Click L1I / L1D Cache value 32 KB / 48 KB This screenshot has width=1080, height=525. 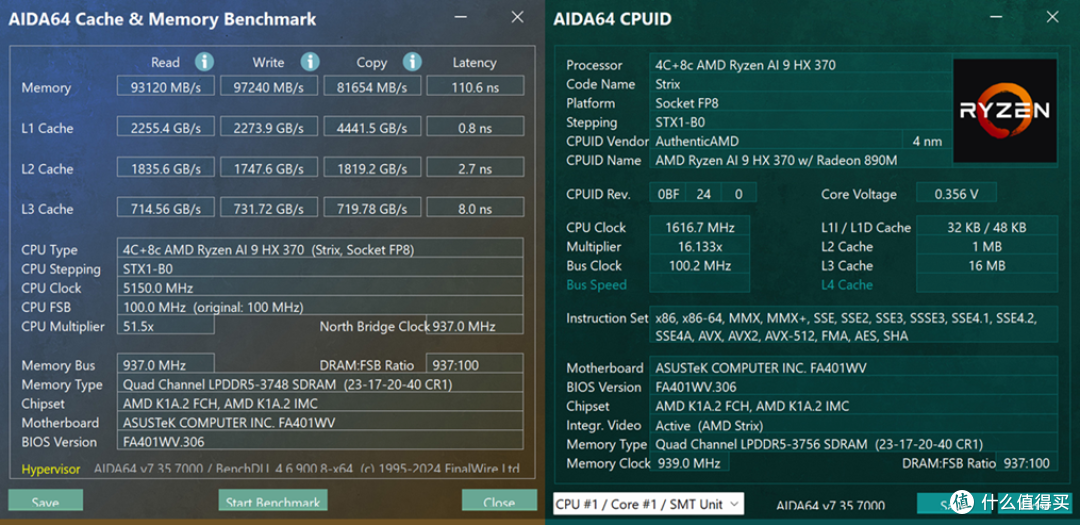click(987, 227)
